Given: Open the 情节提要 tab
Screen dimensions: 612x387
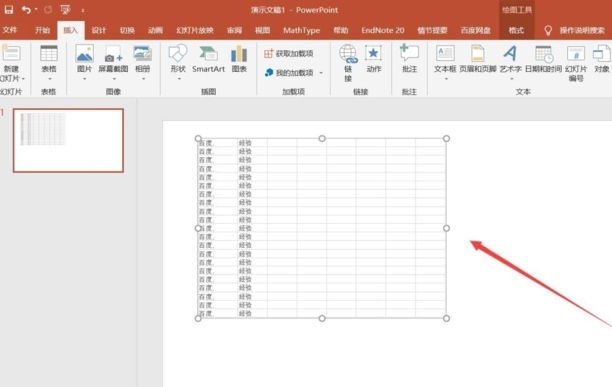Looking at the screenshot, I should (x=432, y=30).
